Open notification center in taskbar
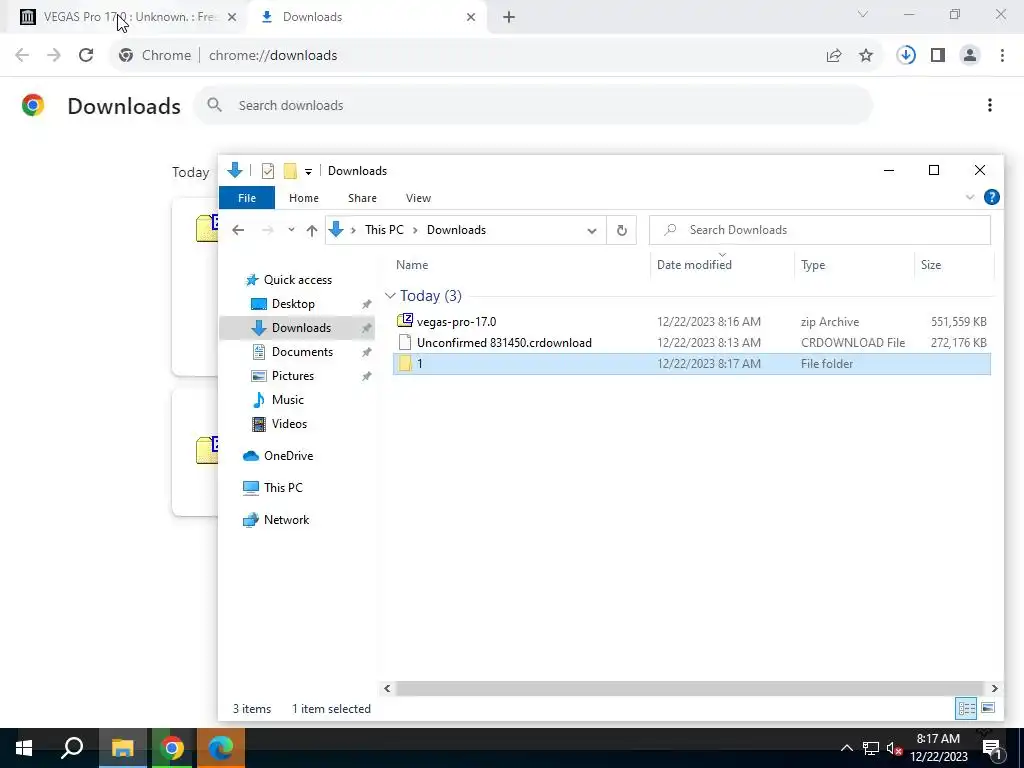Image resolution: width=1024 pixels, height=768 pixels. [993, 748]
